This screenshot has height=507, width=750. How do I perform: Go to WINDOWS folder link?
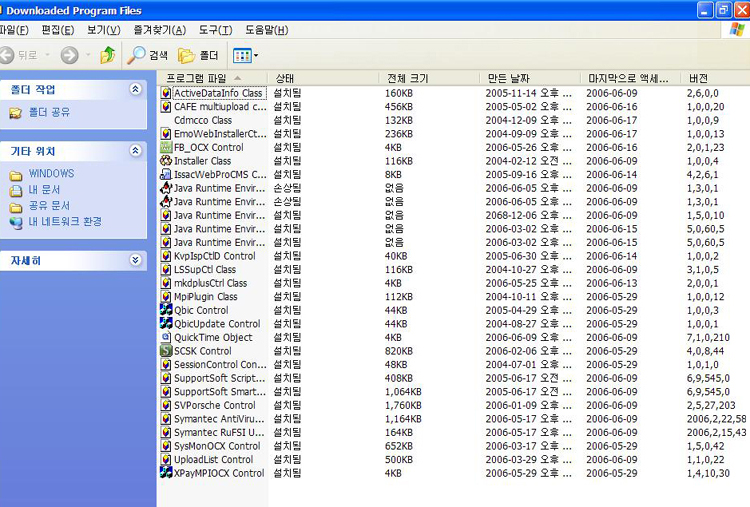pyautogui.click(x=51, y=173)
